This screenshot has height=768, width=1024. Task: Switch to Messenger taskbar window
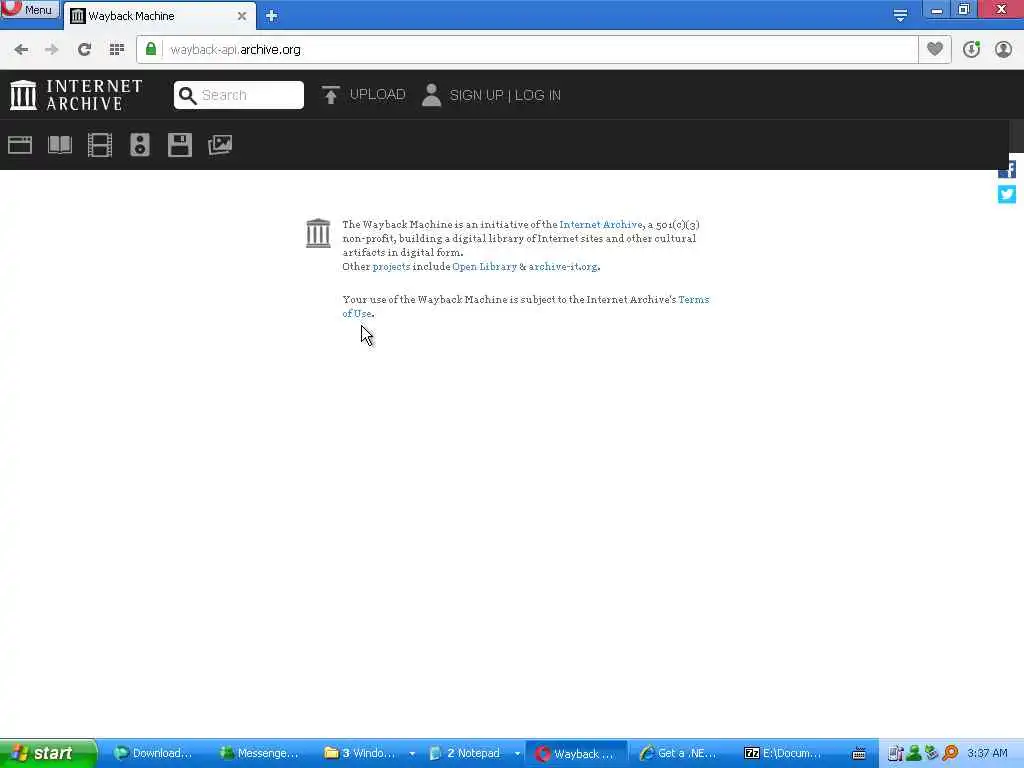(x=259, y=754)
